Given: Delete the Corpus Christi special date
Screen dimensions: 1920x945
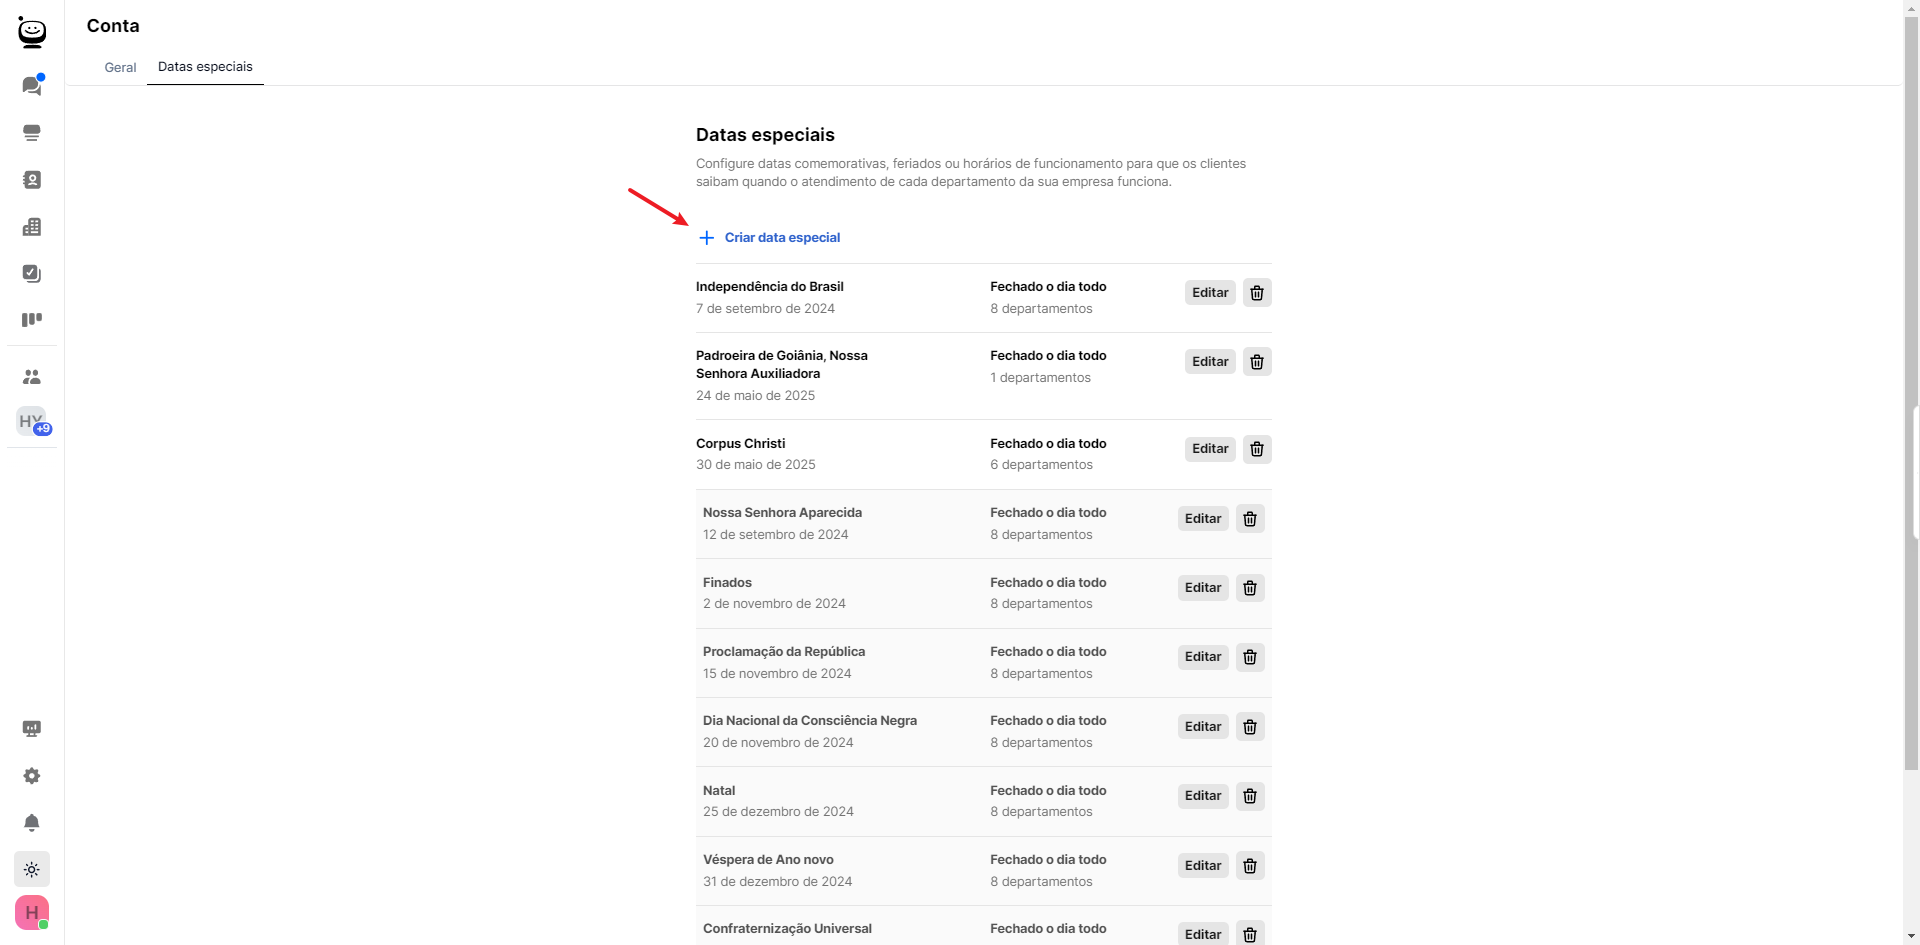Looking at the screenshot, I should pos(1257,449).
